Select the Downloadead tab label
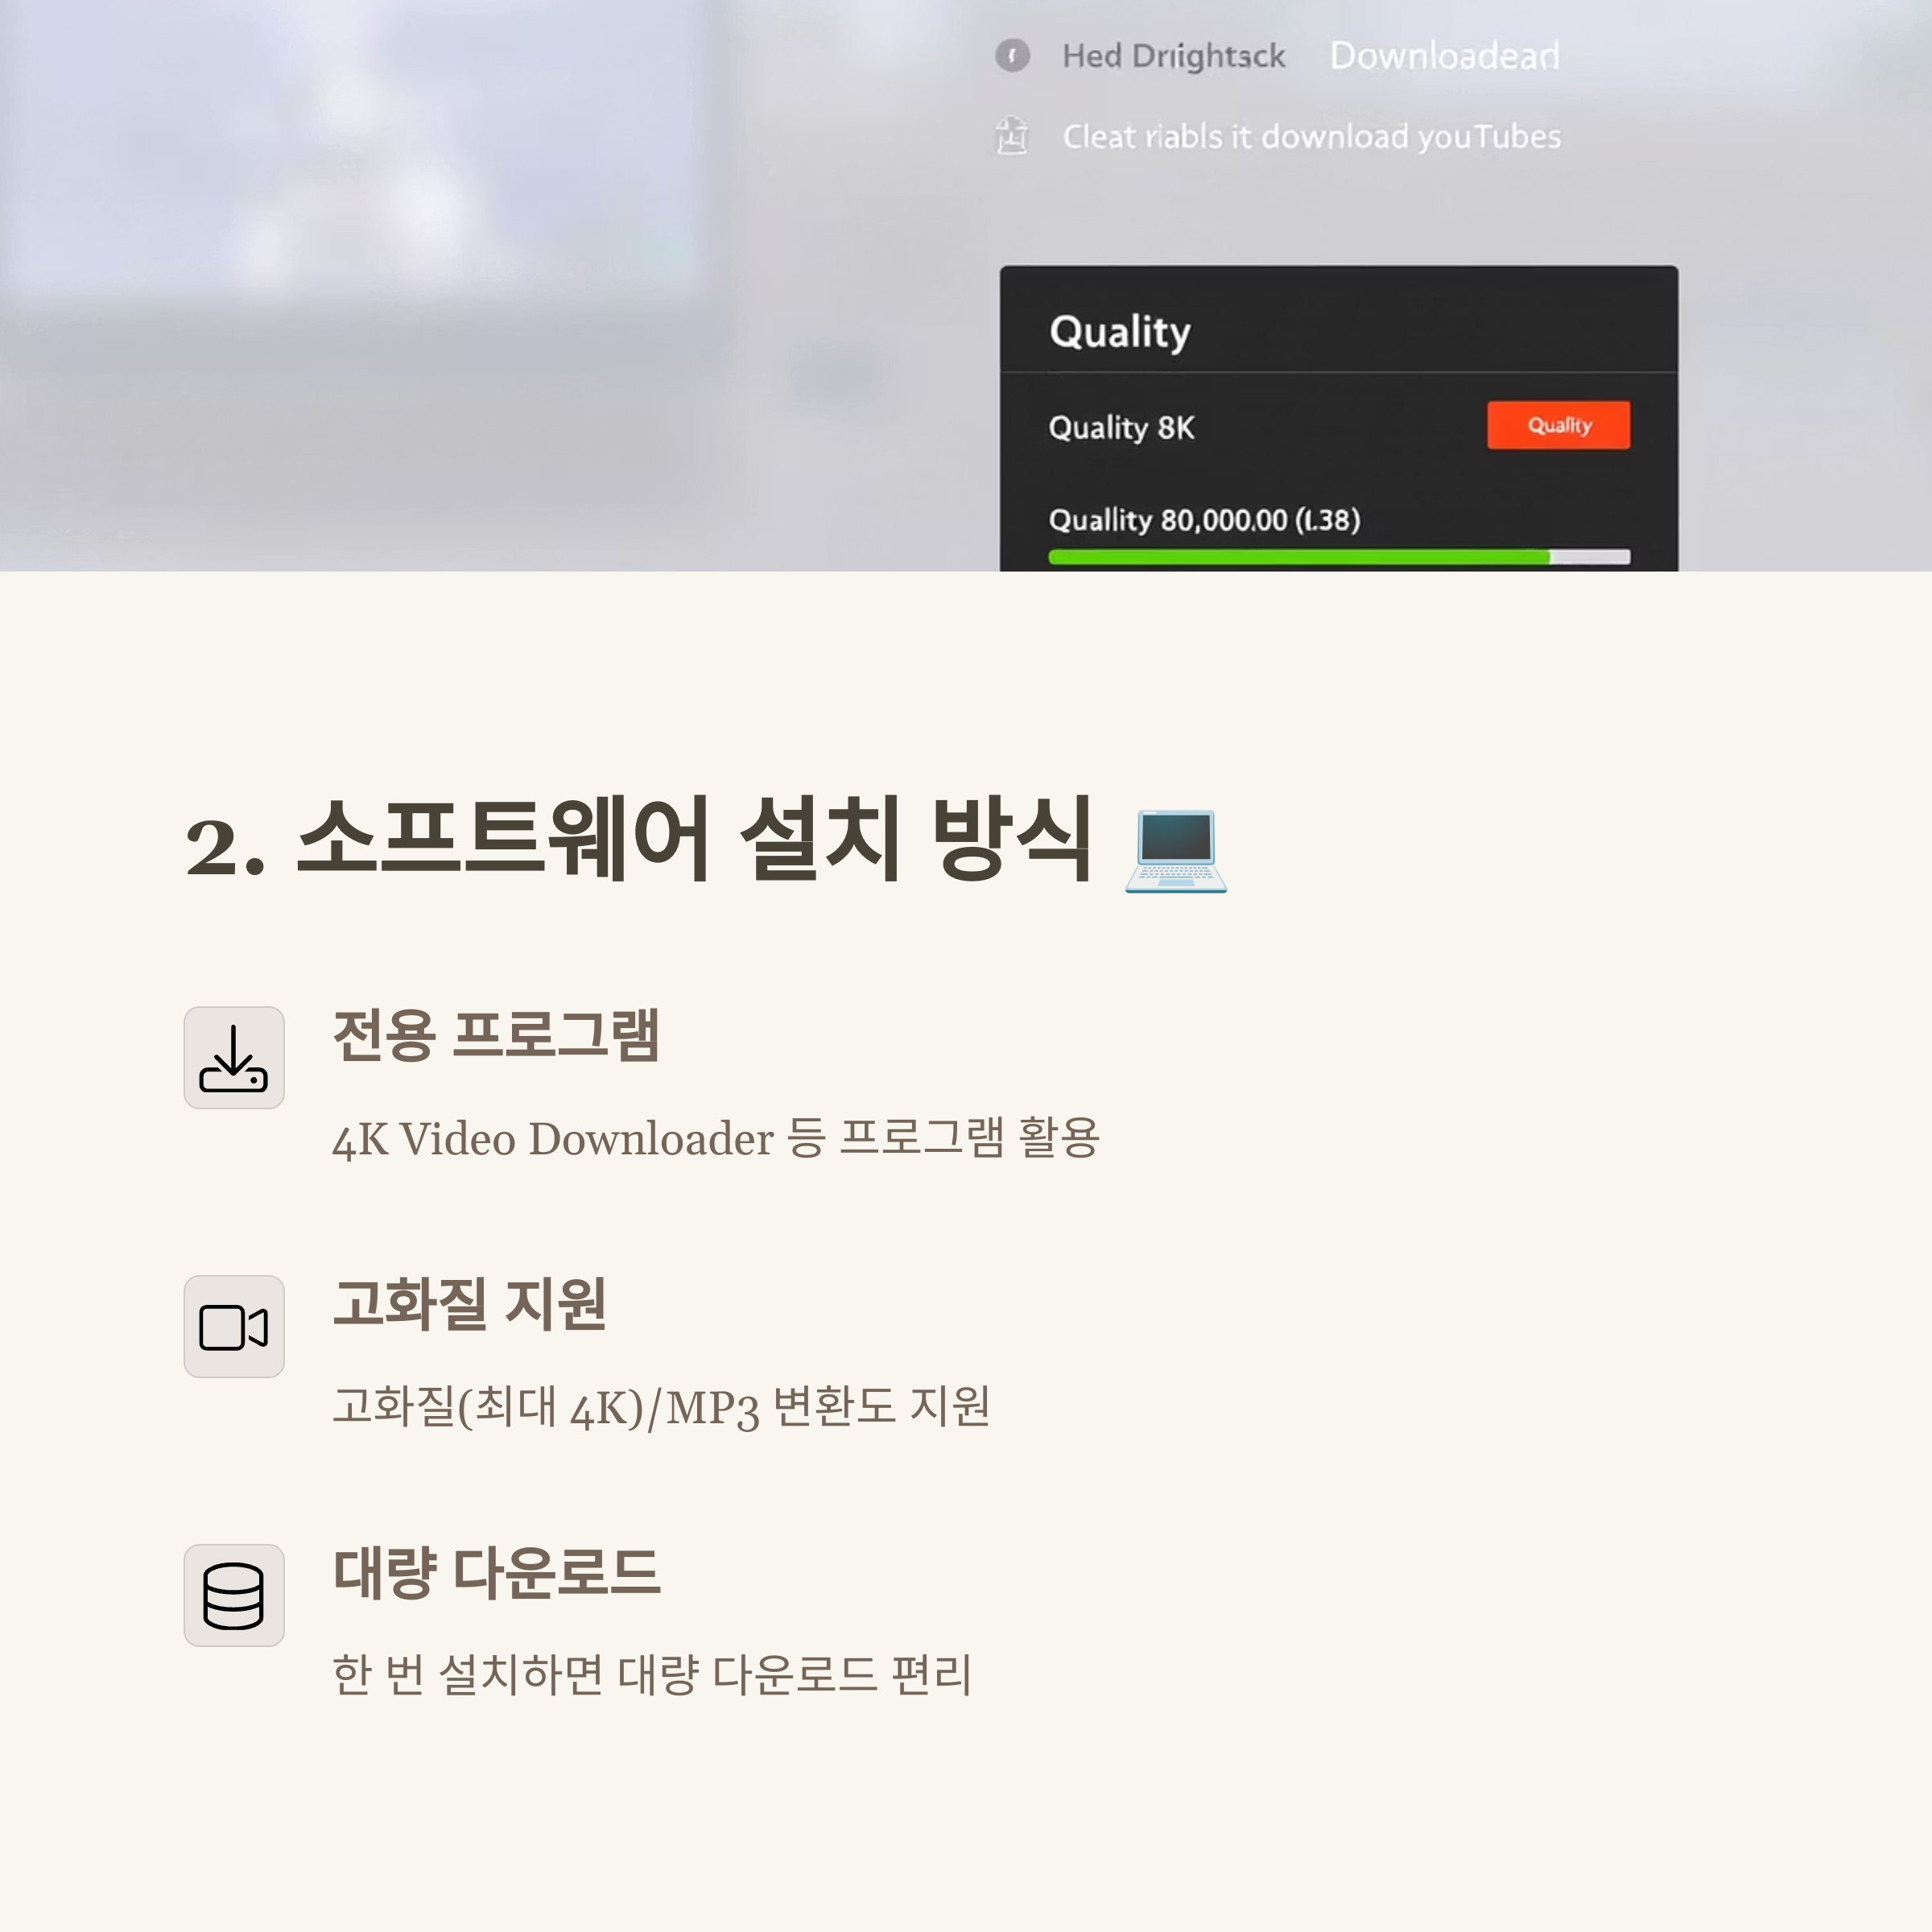The width and height of the screenshot is (1932, 1932). tap(1445, 56)
